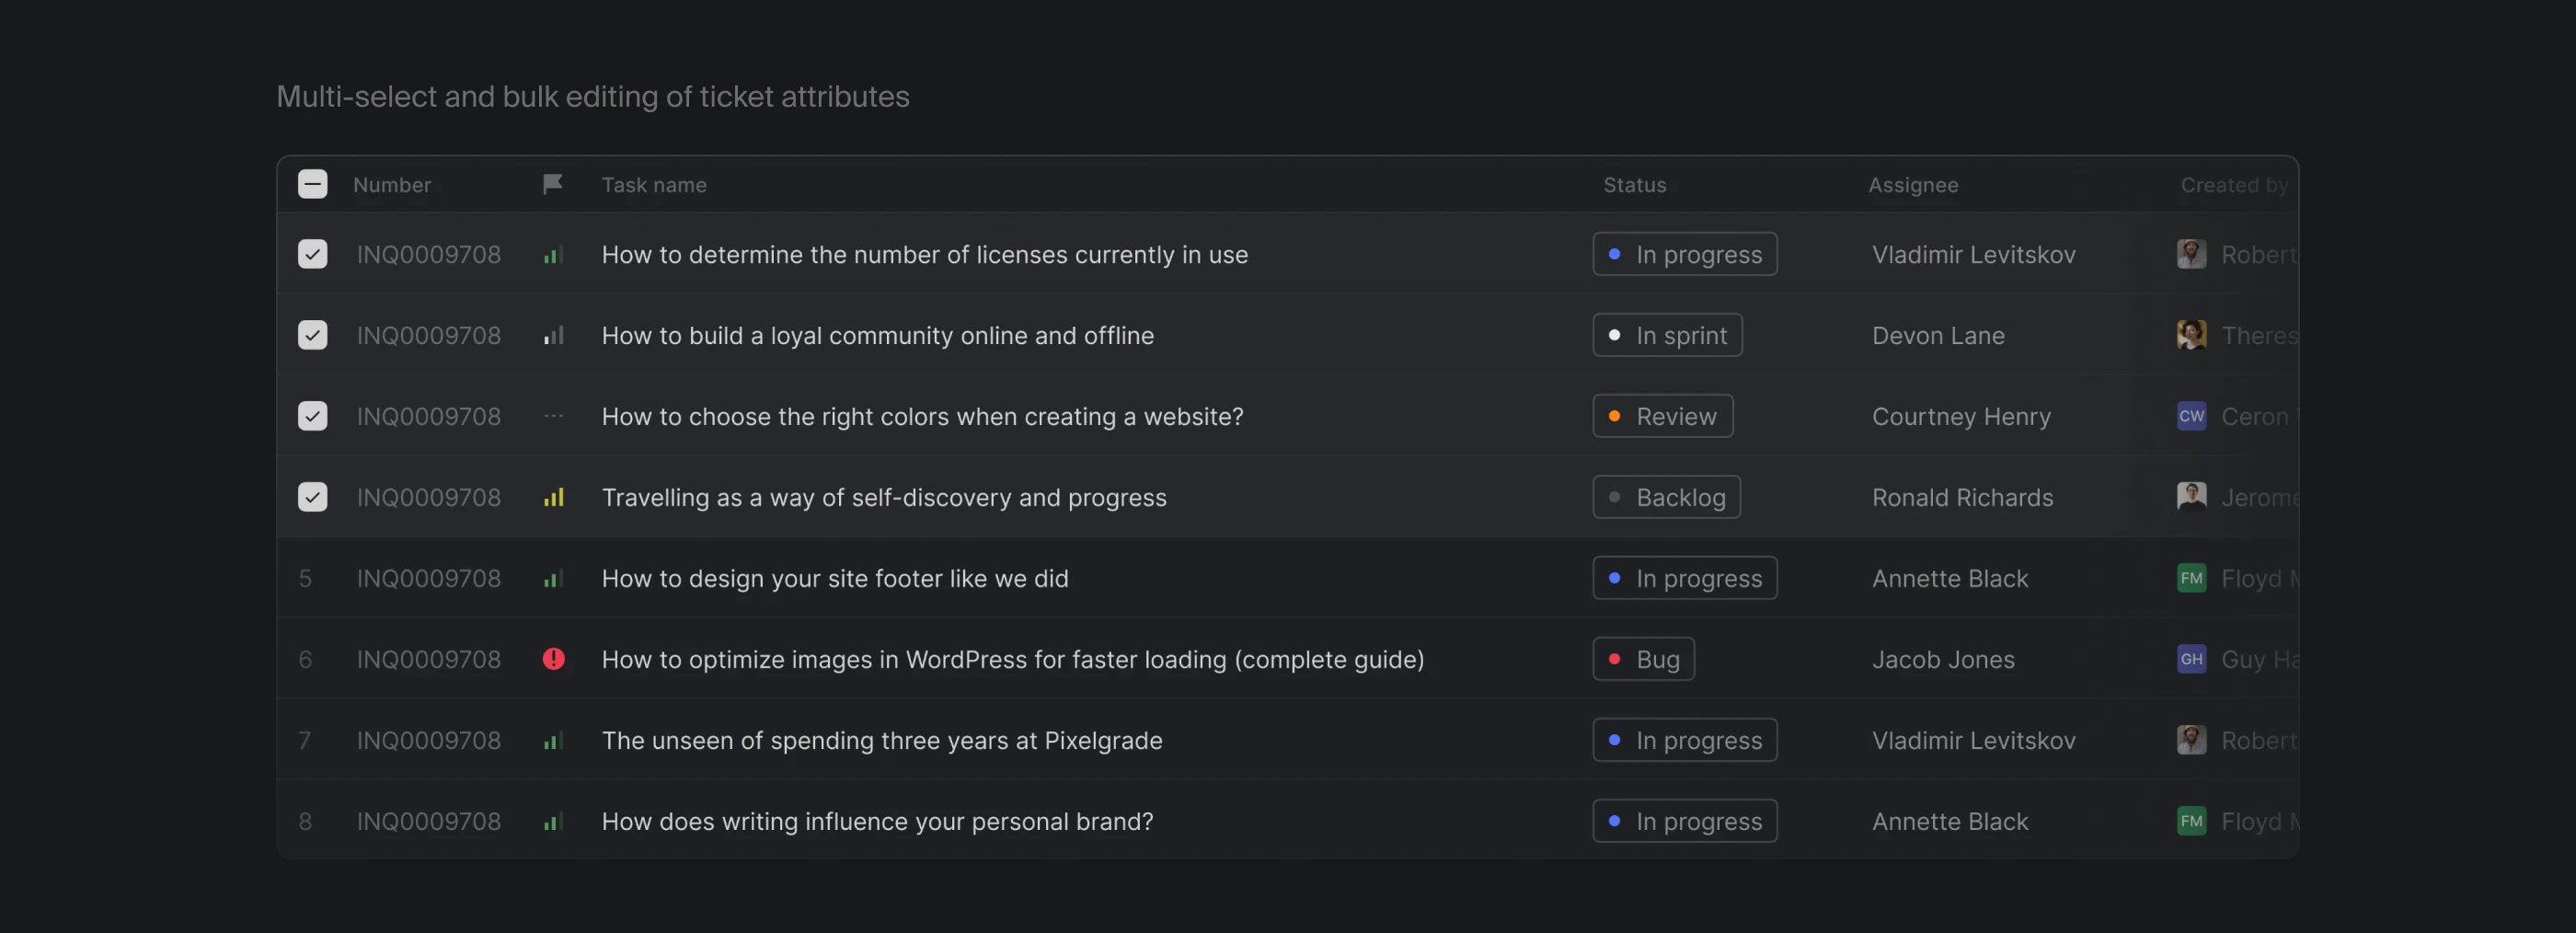This screenshot has height=933, width=2576.
Task: Click the red urgent priority icon
Action: point(553,659)
